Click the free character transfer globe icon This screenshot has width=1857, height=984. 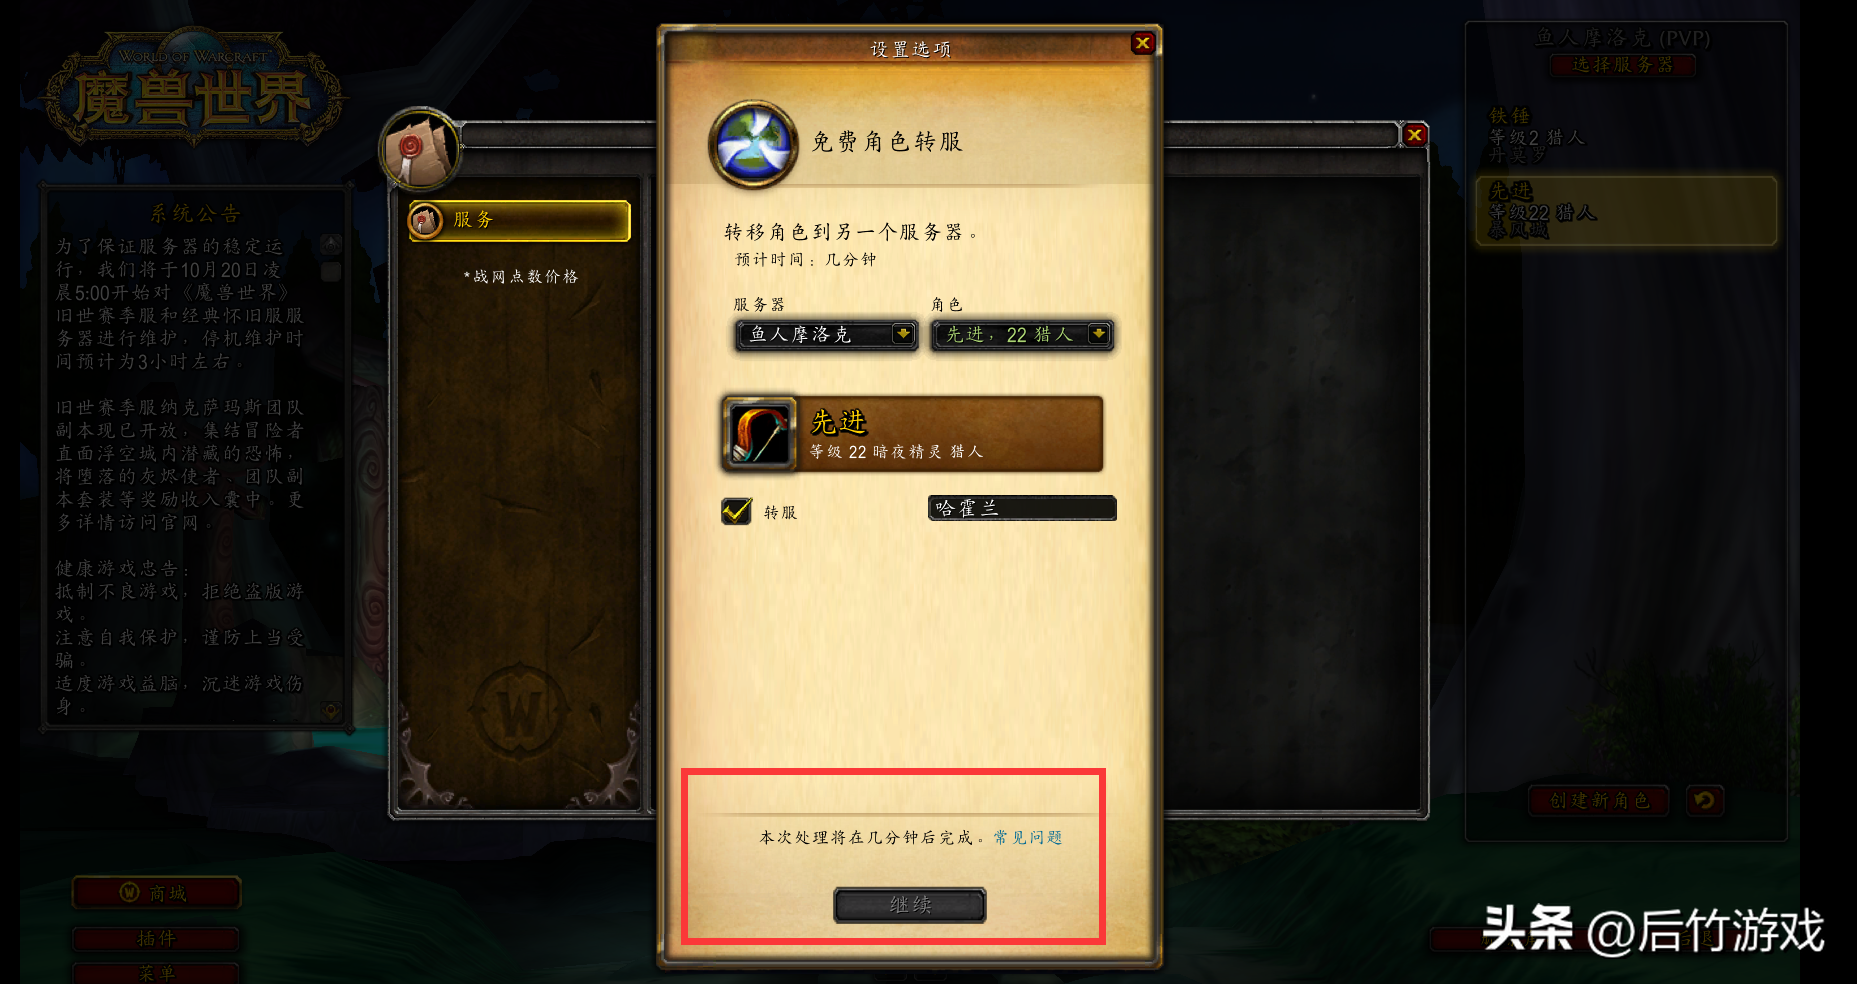click(x=753, y=144)
